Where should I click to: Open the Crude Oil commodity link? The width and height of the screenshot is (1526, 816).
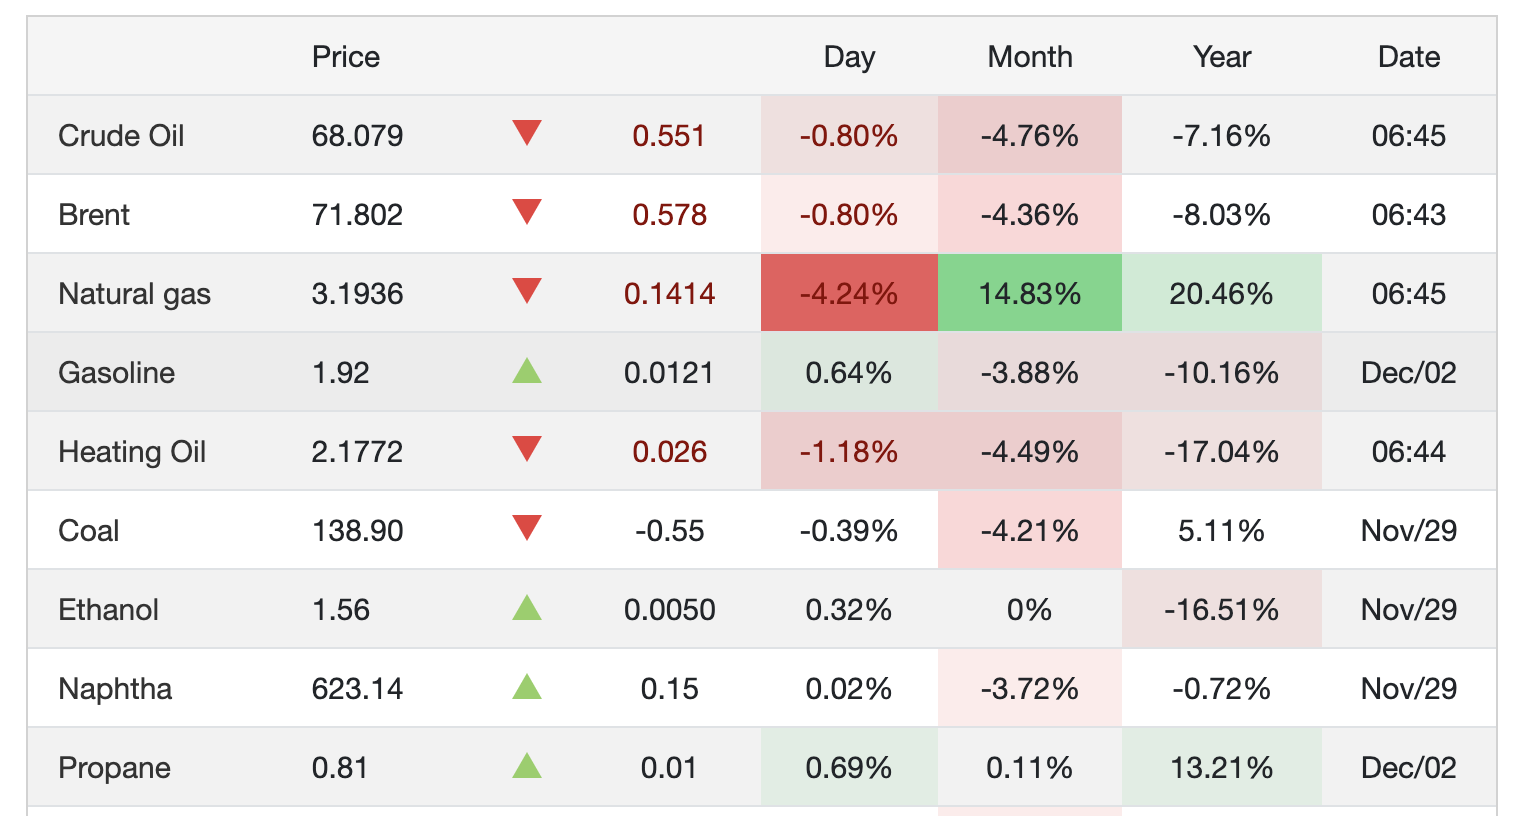click(121, 135)
